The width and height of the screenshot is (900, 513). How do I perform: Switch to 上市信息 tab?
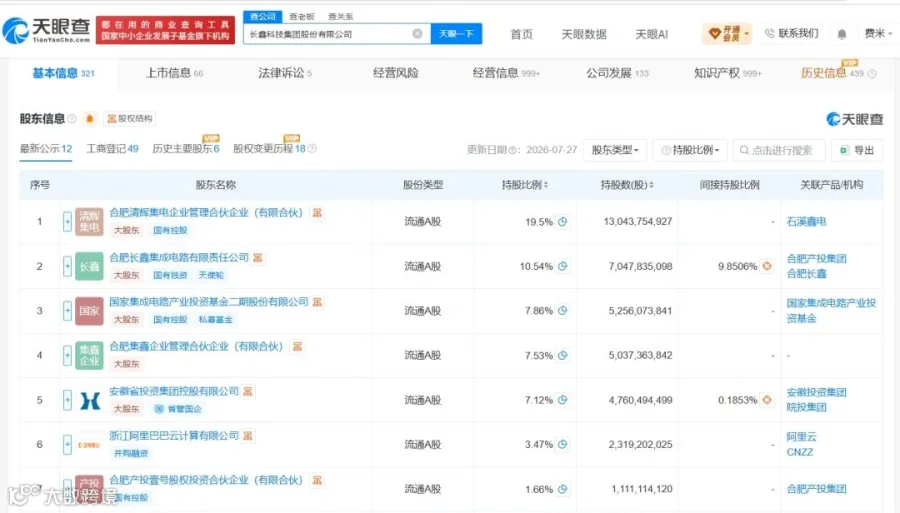174,73
